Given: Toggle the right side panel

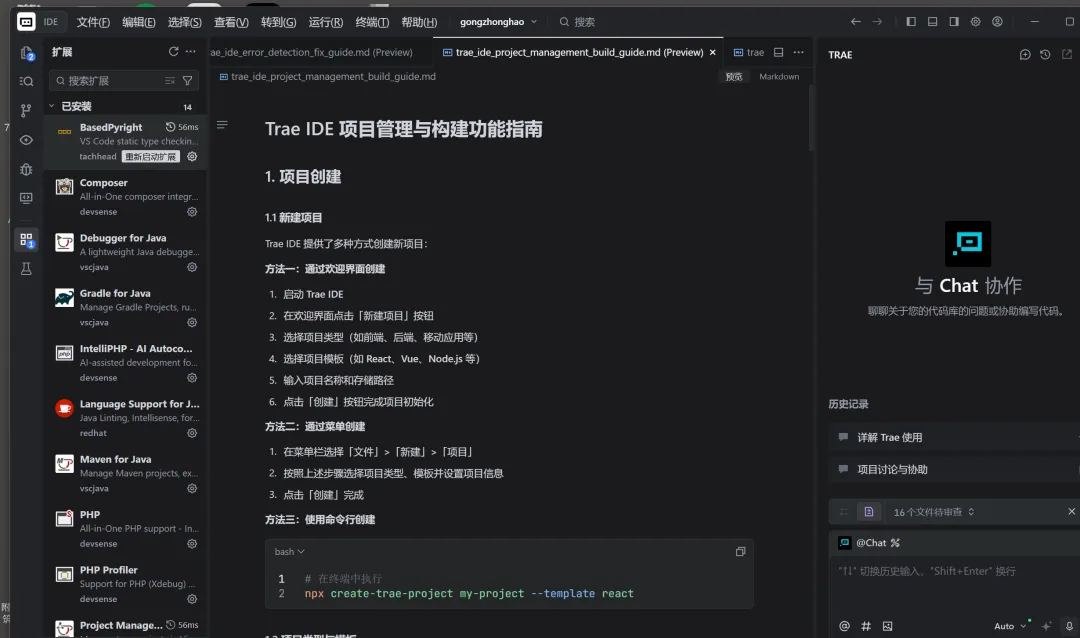Looking at the screenshot, I should (954, 22).
